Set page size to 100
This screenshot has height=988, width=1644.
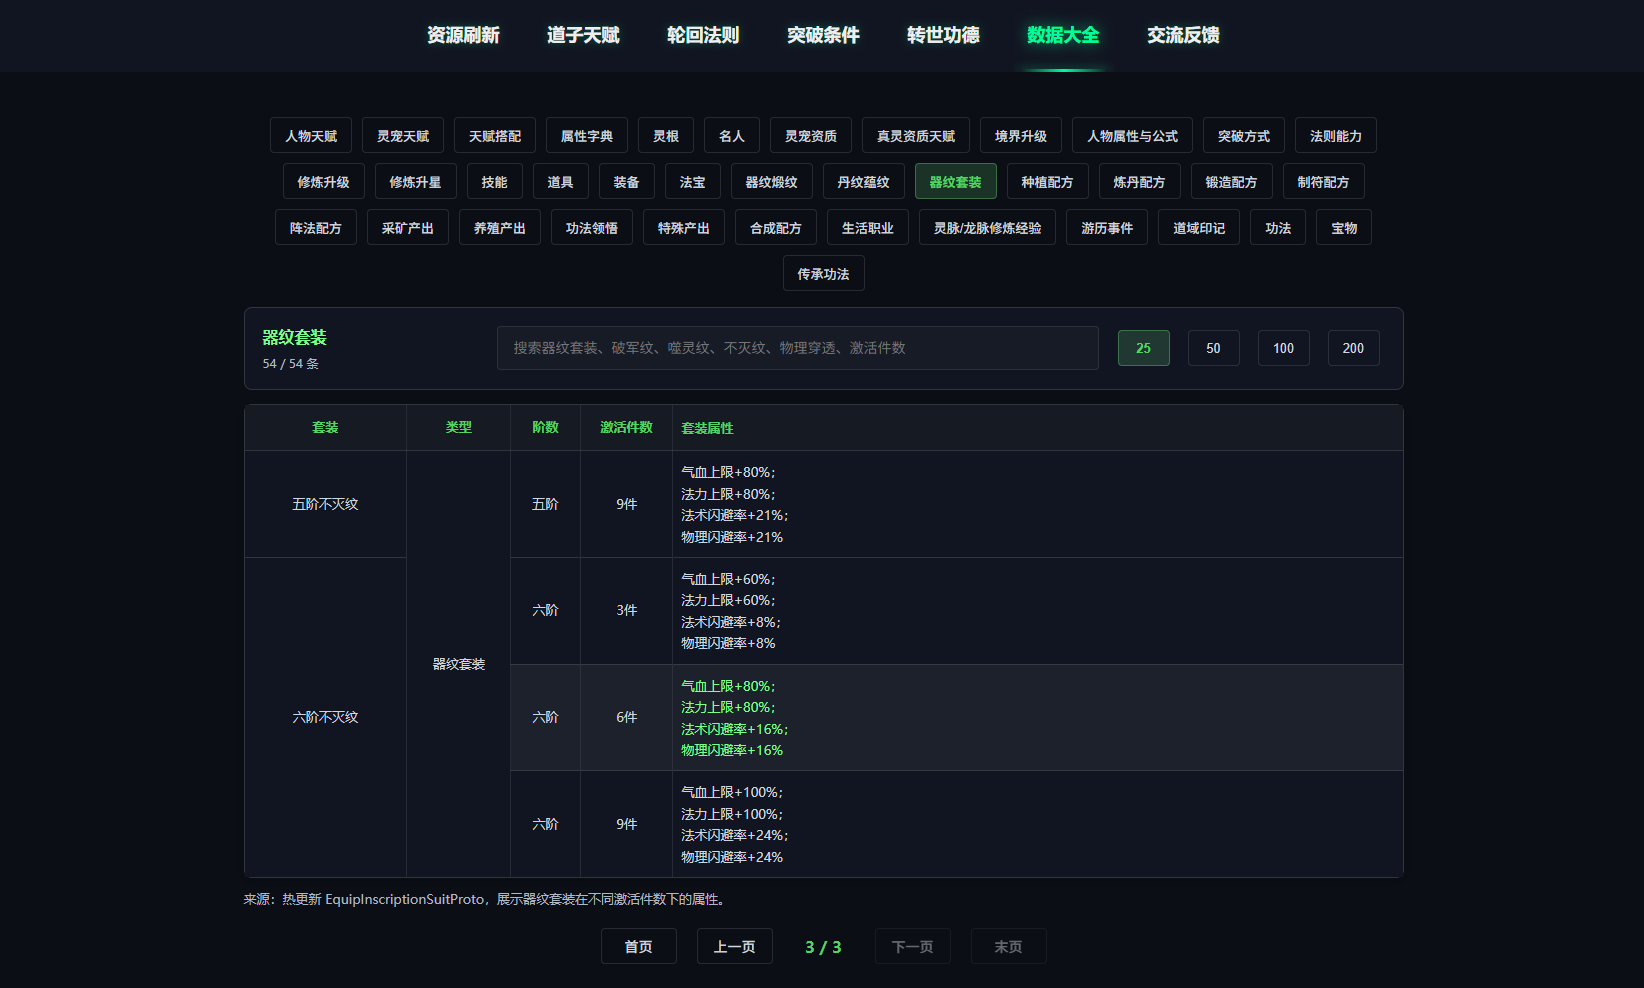click(1284, 348)
